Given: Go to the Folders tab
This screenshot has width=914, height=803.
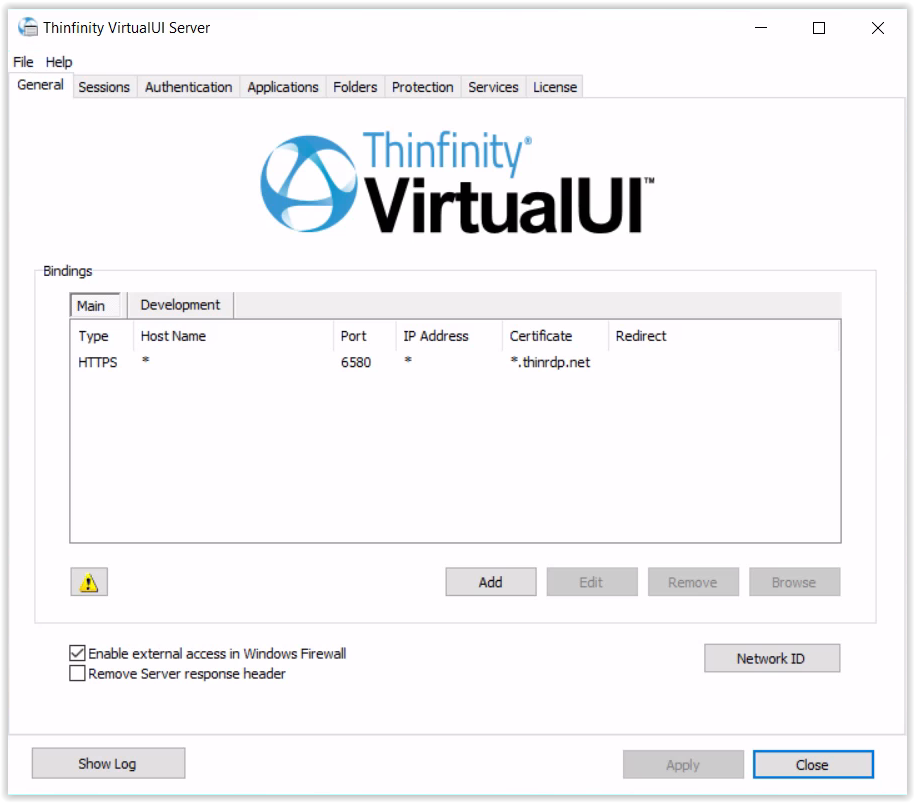Looking at the screenshot, I should tap(355, 87).
